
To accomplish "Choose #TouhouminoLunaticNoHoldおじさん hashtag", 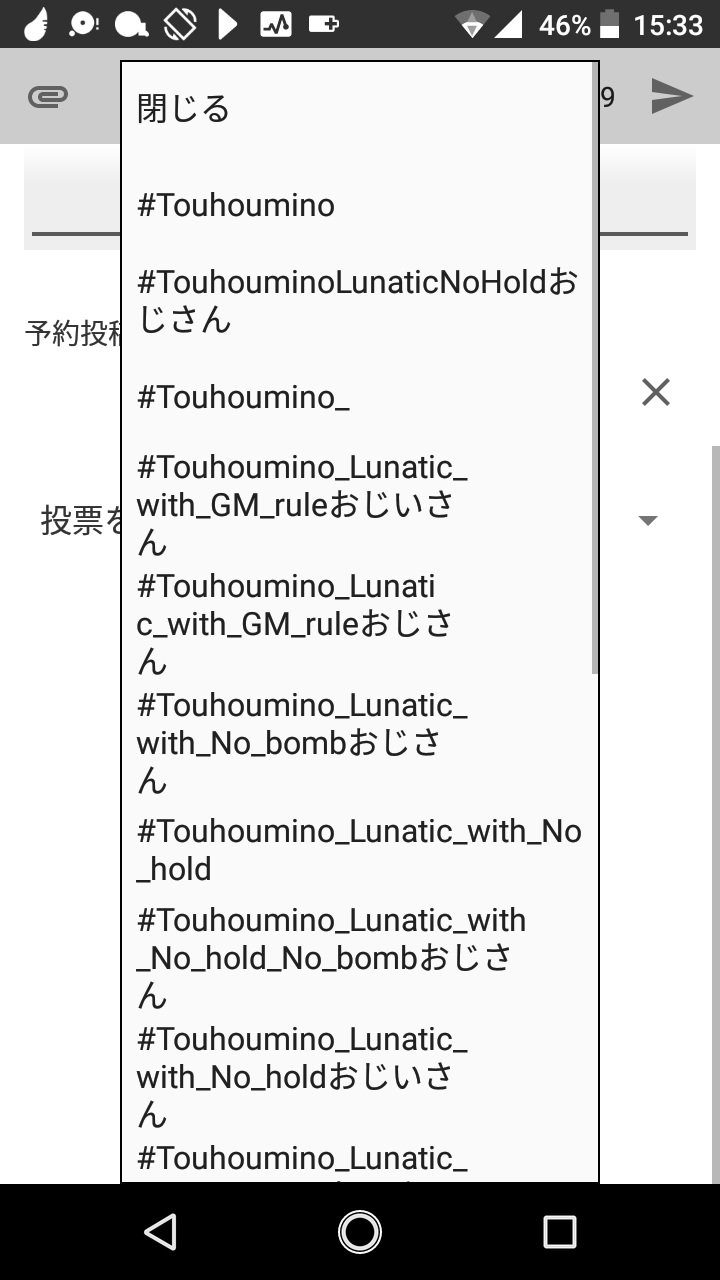I will (x=357, y=301).
